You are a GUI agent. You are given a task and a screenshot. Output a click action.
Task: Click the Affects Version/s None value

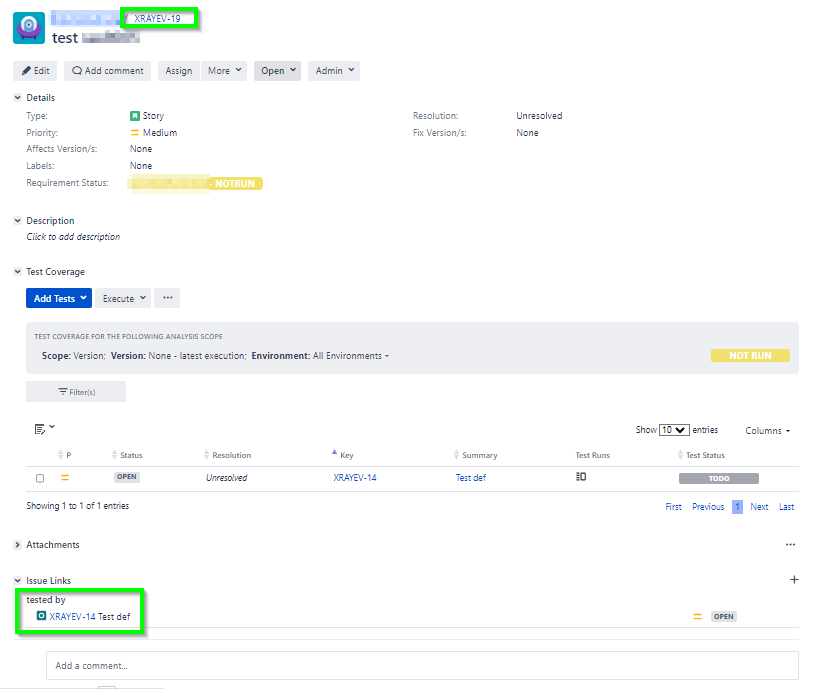click(141, 149)
